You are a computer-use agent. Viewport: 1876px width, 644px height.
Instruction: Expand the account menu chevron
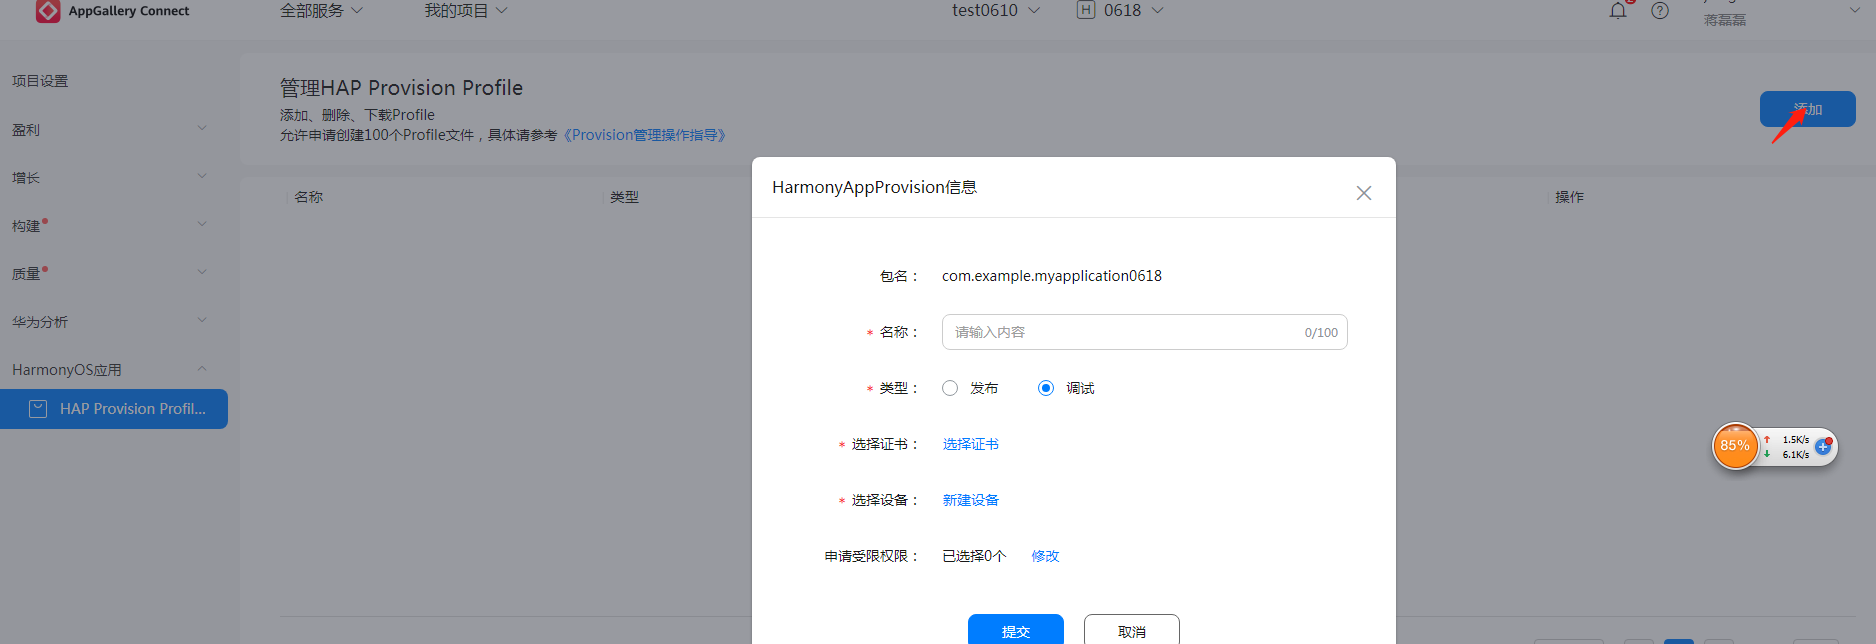[x=1854, y=11]
